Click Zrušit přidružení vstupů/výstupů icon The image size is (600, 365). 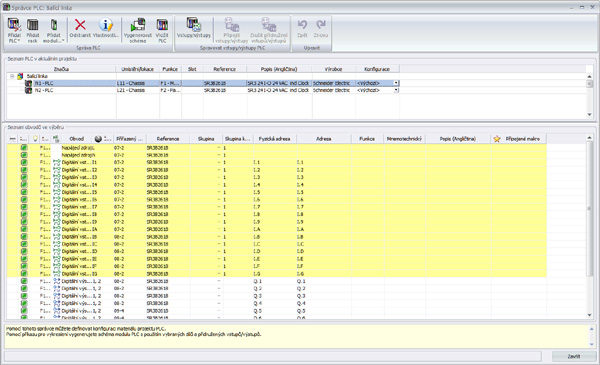(x=269, y=24)
